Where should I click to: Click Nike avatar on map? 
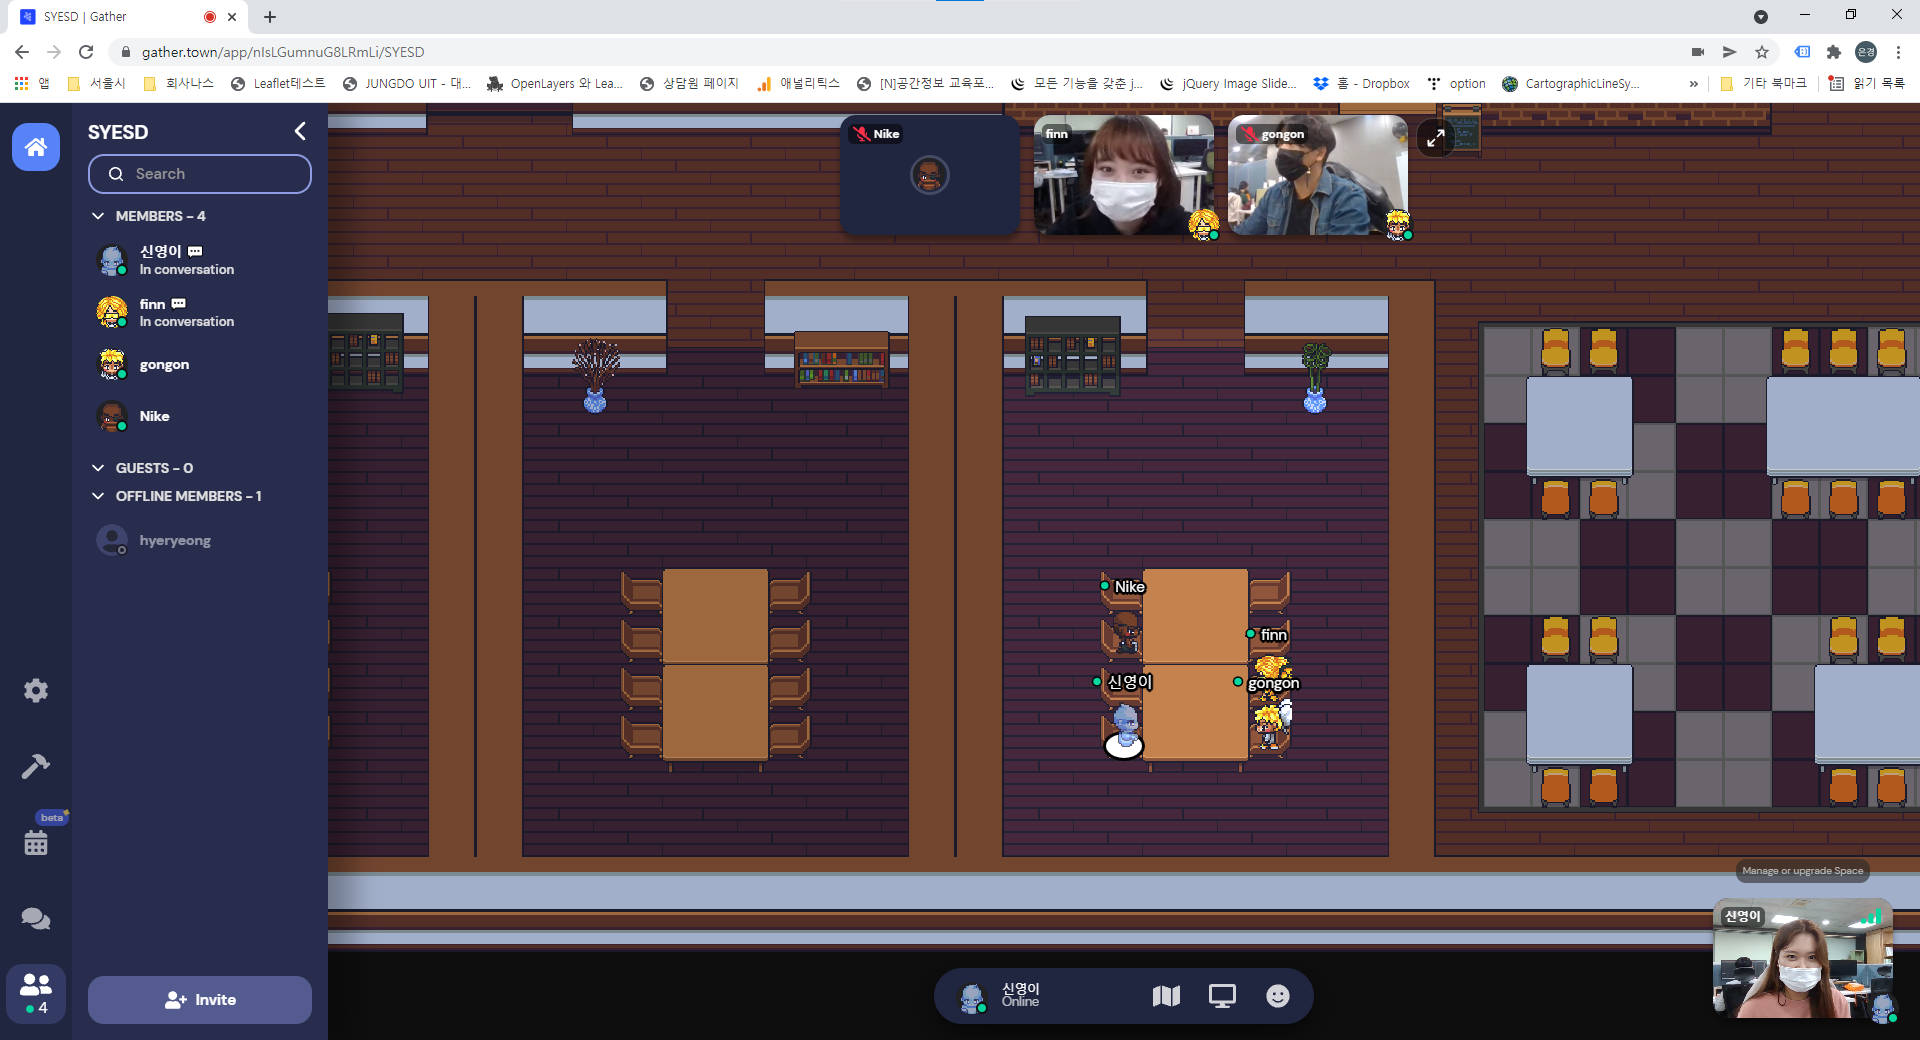coord(1126,632)
